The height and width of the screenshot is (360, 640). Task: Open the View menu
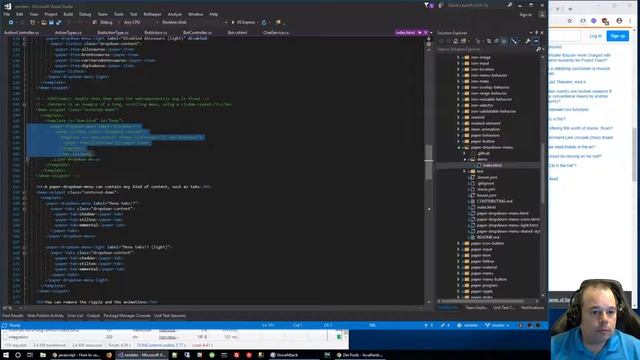click(x=33, y=14)
